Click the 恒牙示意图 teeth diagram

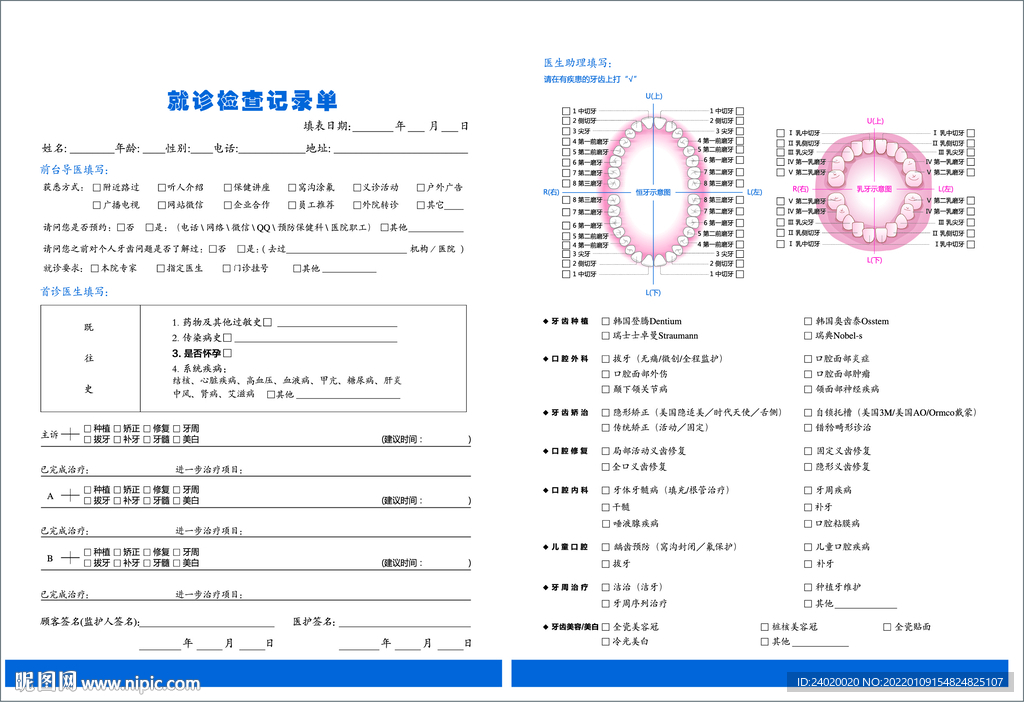click(653, 193)
